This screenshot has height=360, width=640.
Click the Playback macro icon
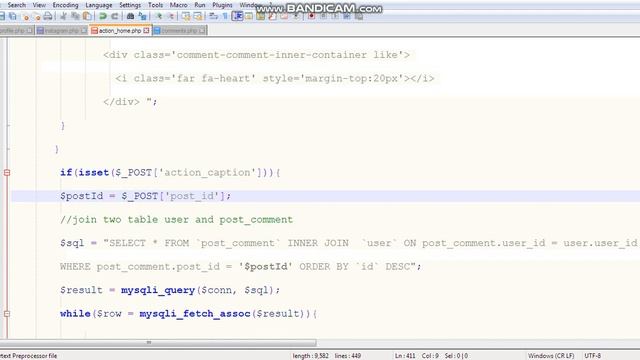click(x=335, y=16)
